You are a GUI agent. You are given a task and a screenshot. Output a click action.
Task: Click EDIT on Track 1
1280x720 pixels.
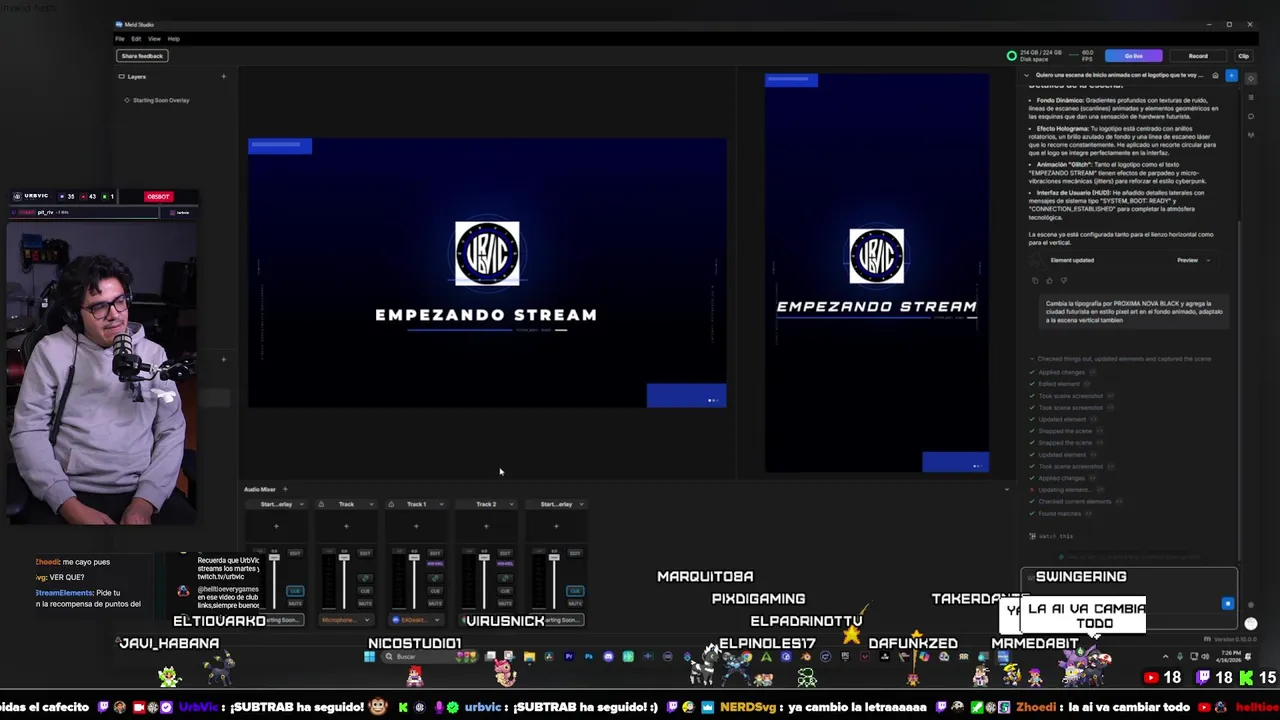click(x=435, y=553)
